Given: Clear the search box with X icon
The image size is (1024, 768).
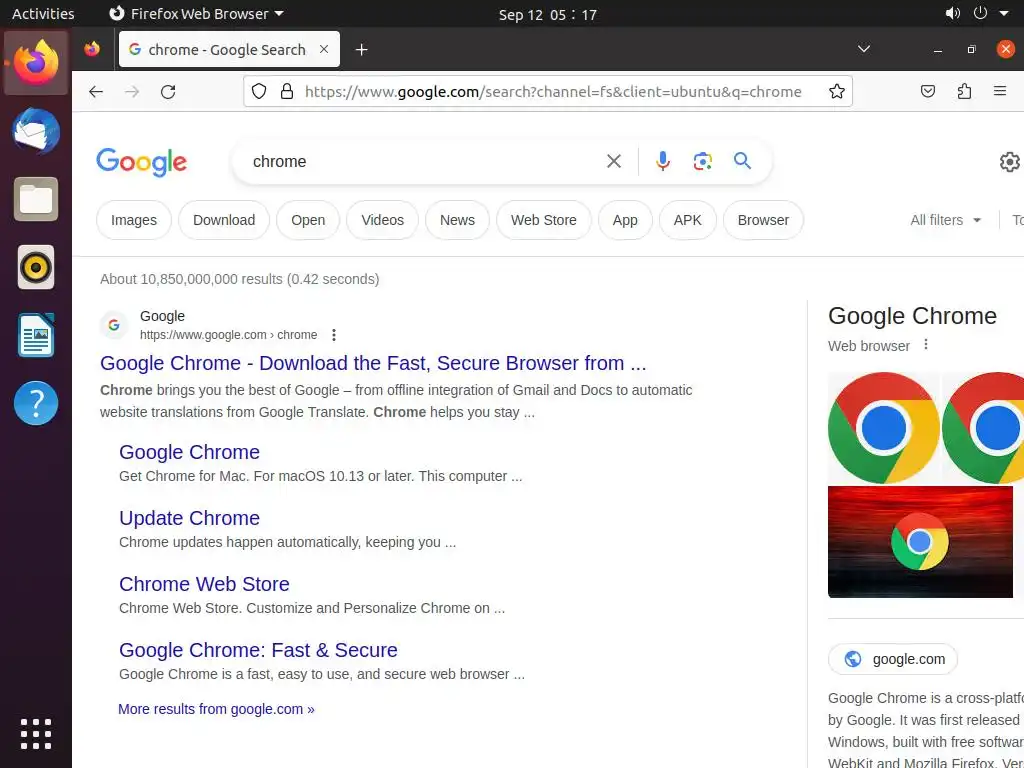Looking at the screenshot, I should [613, 161].
